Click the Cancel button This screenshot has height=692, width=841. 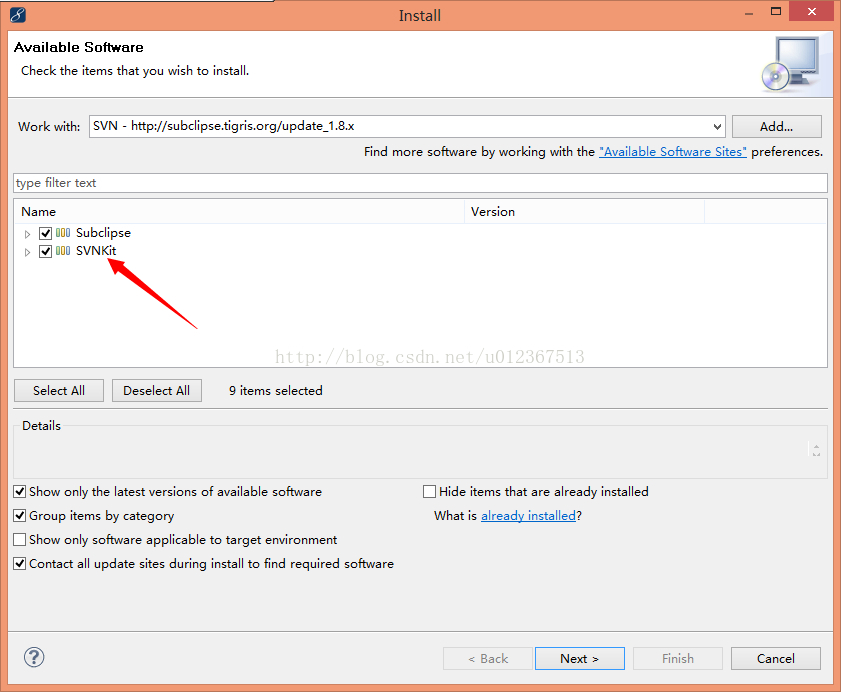click(776, 658)
